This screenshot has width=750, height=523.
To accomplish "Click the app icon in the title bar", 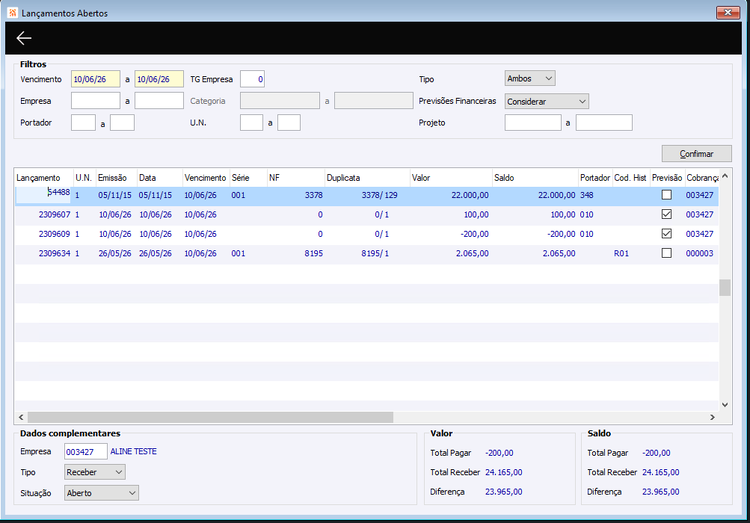I will (x=12, y=12).
